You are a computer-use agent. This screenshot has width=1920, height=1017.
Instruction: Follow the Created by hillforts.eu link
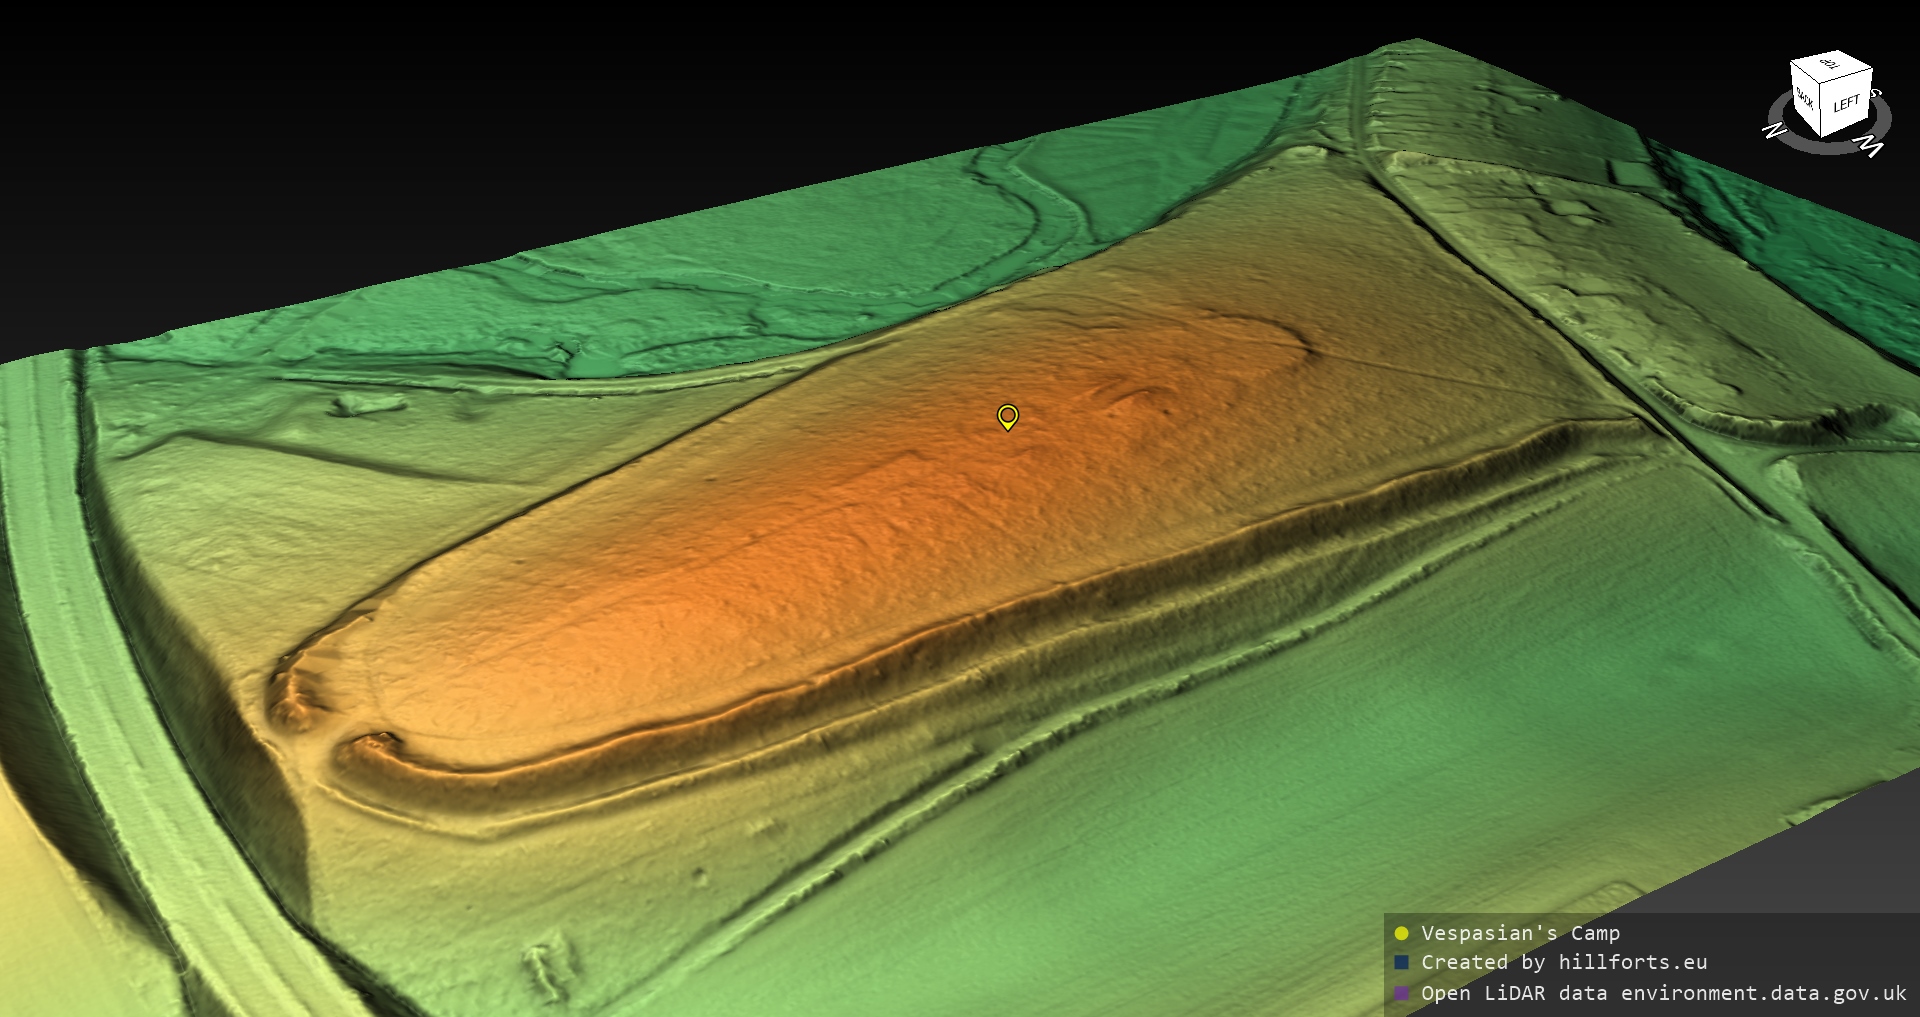click(1564, 962)
